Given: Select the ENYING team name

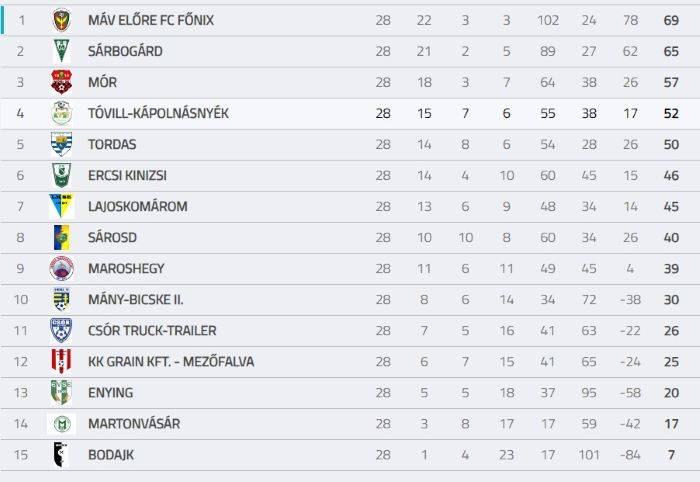Looking at the screenshot, I should [x=111, y=393].
